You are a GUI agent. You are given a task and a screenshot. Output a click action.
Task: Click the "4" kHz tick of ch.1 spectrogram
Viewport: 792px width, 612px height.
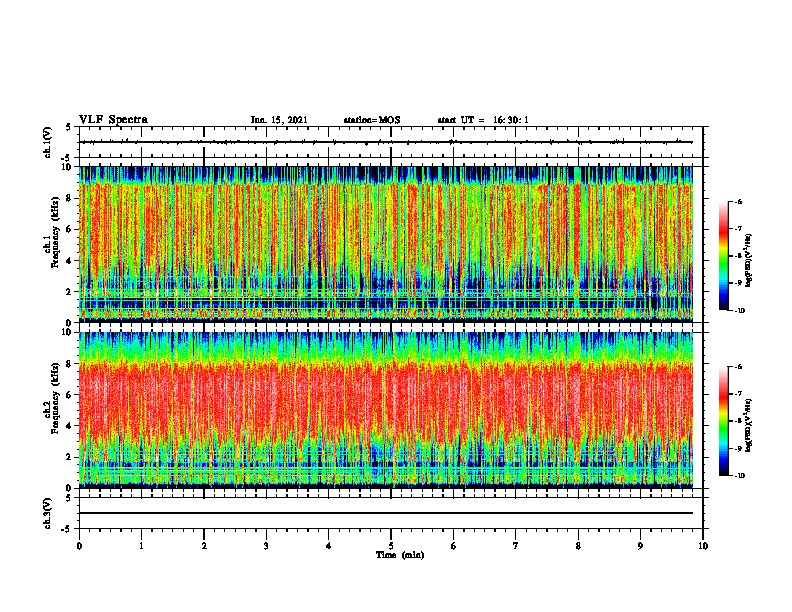(x=70, y=261)
